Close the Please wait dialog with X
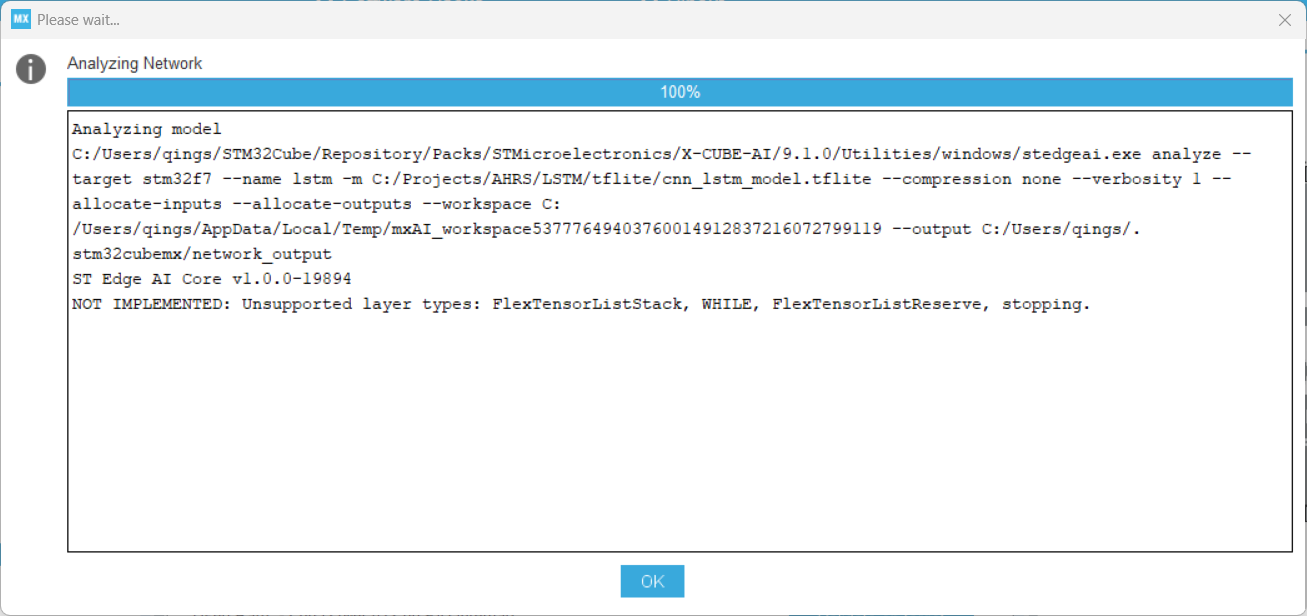This screenshot has height=616, width=1307. 1285,19
